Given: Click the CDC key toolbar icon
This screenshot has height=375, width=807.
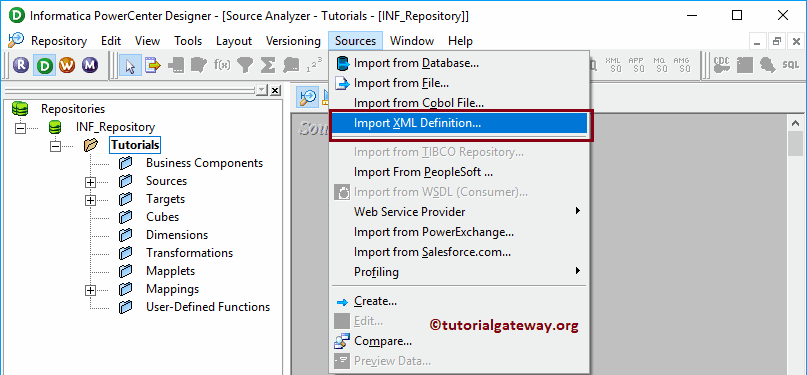Looking at the screenshot, I should click(x=722, y=65).
